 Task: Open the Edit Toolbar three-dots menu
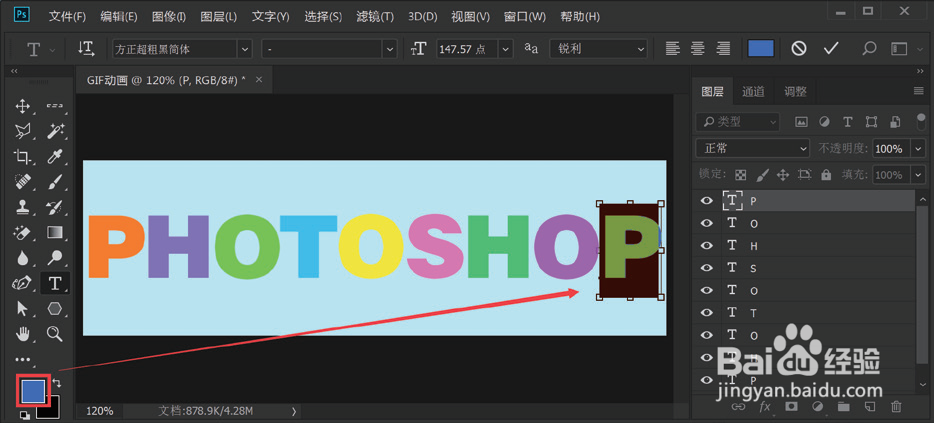coord(23,359)
